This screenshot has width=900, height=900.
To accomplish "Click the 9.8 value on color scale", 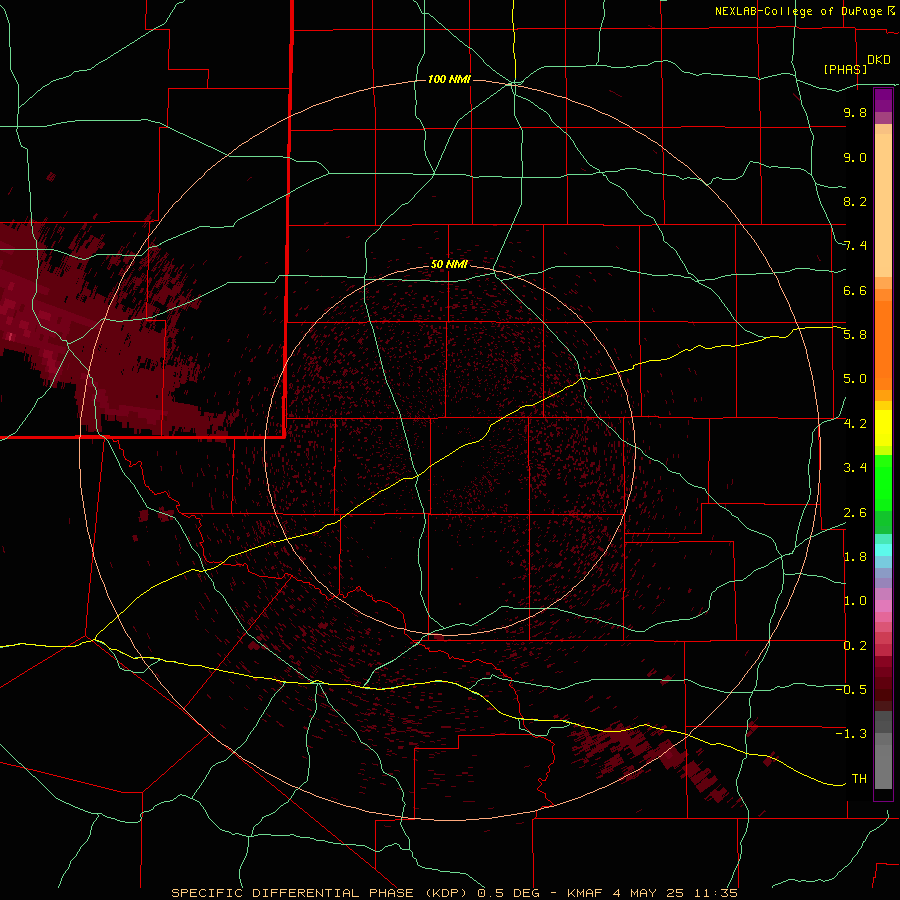I will pyautogui.click(x=855, y=112).
